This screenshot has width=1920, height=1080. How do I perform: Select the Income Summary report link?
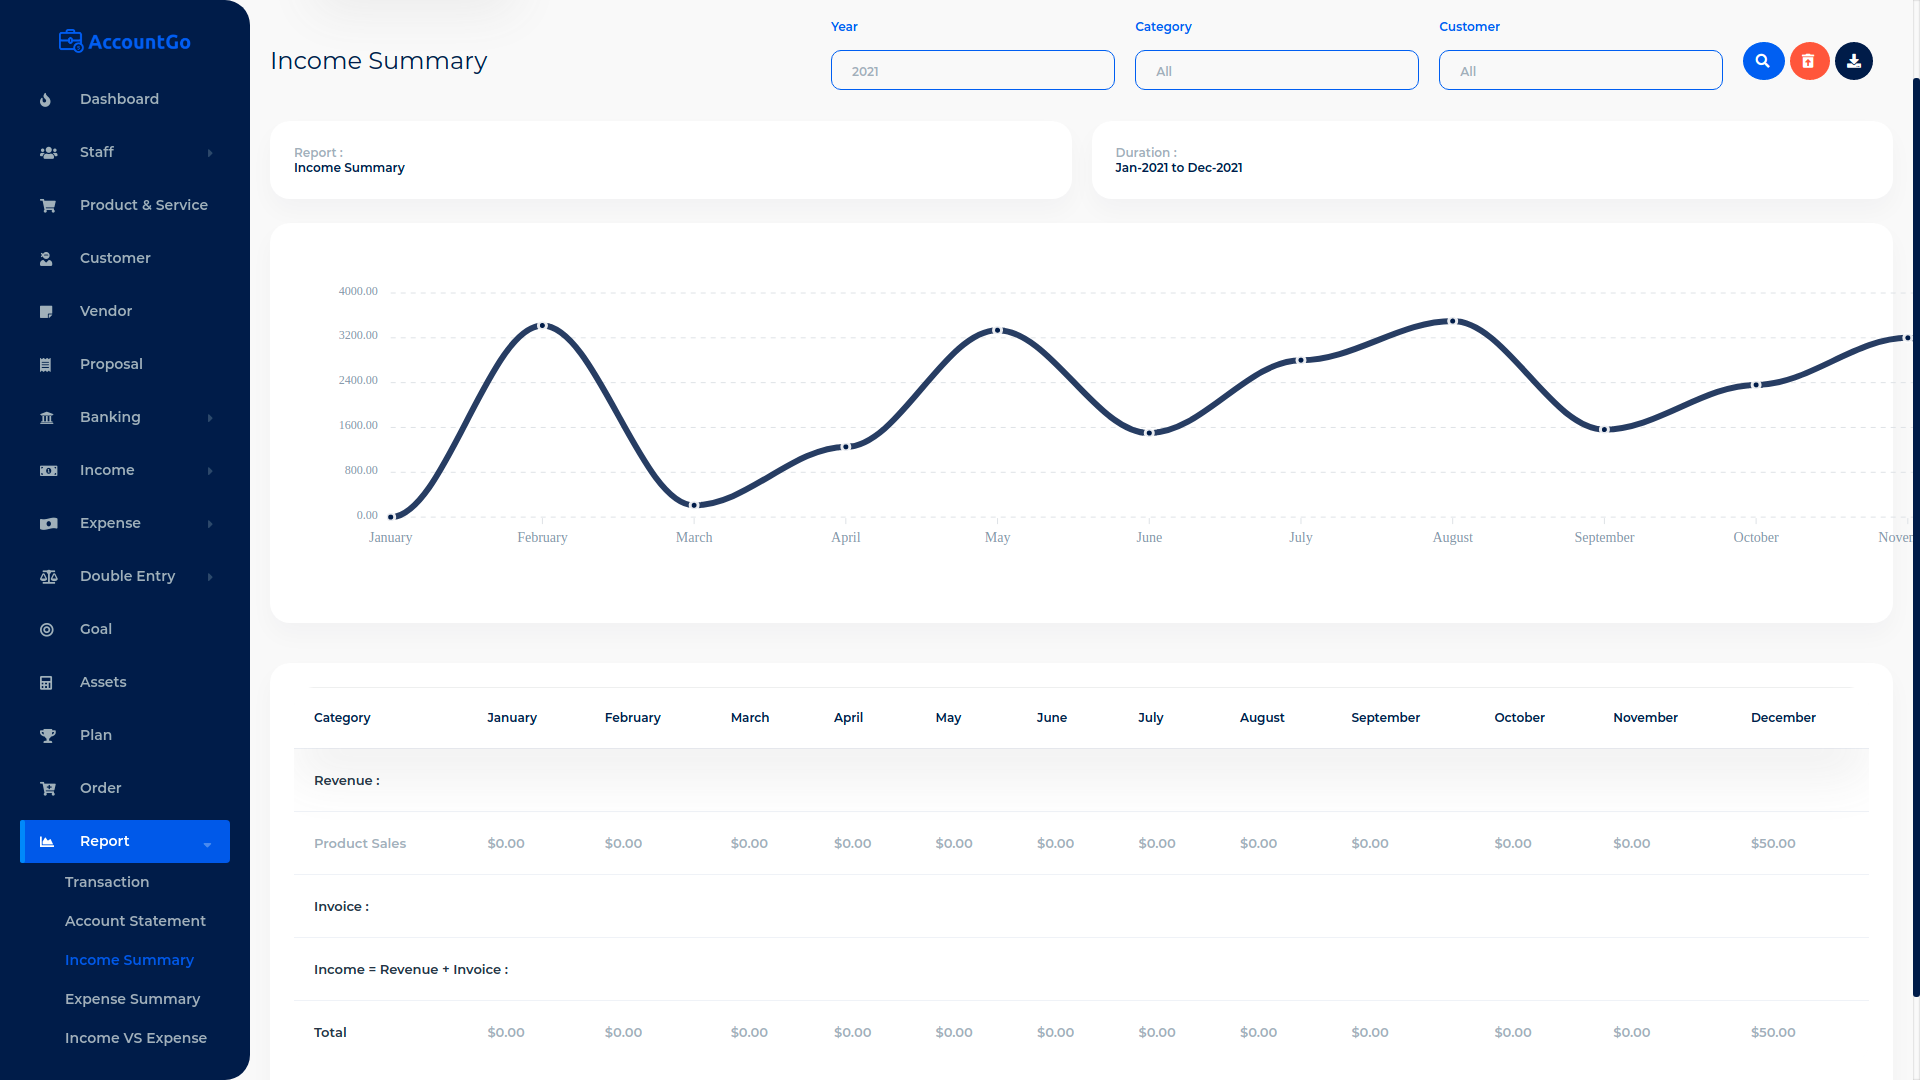(x=129, y=960)
